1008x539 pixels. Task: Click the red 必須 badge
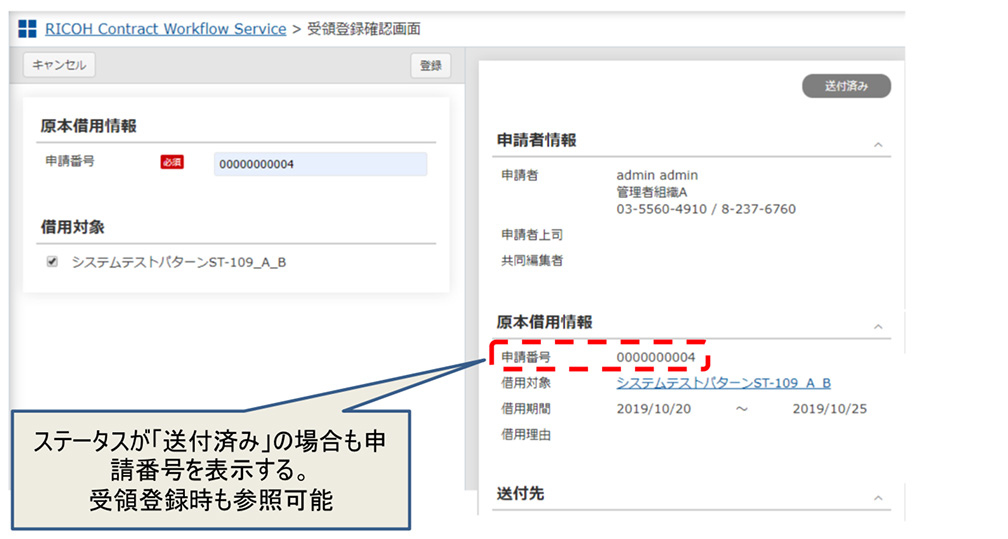click(172, 162)
